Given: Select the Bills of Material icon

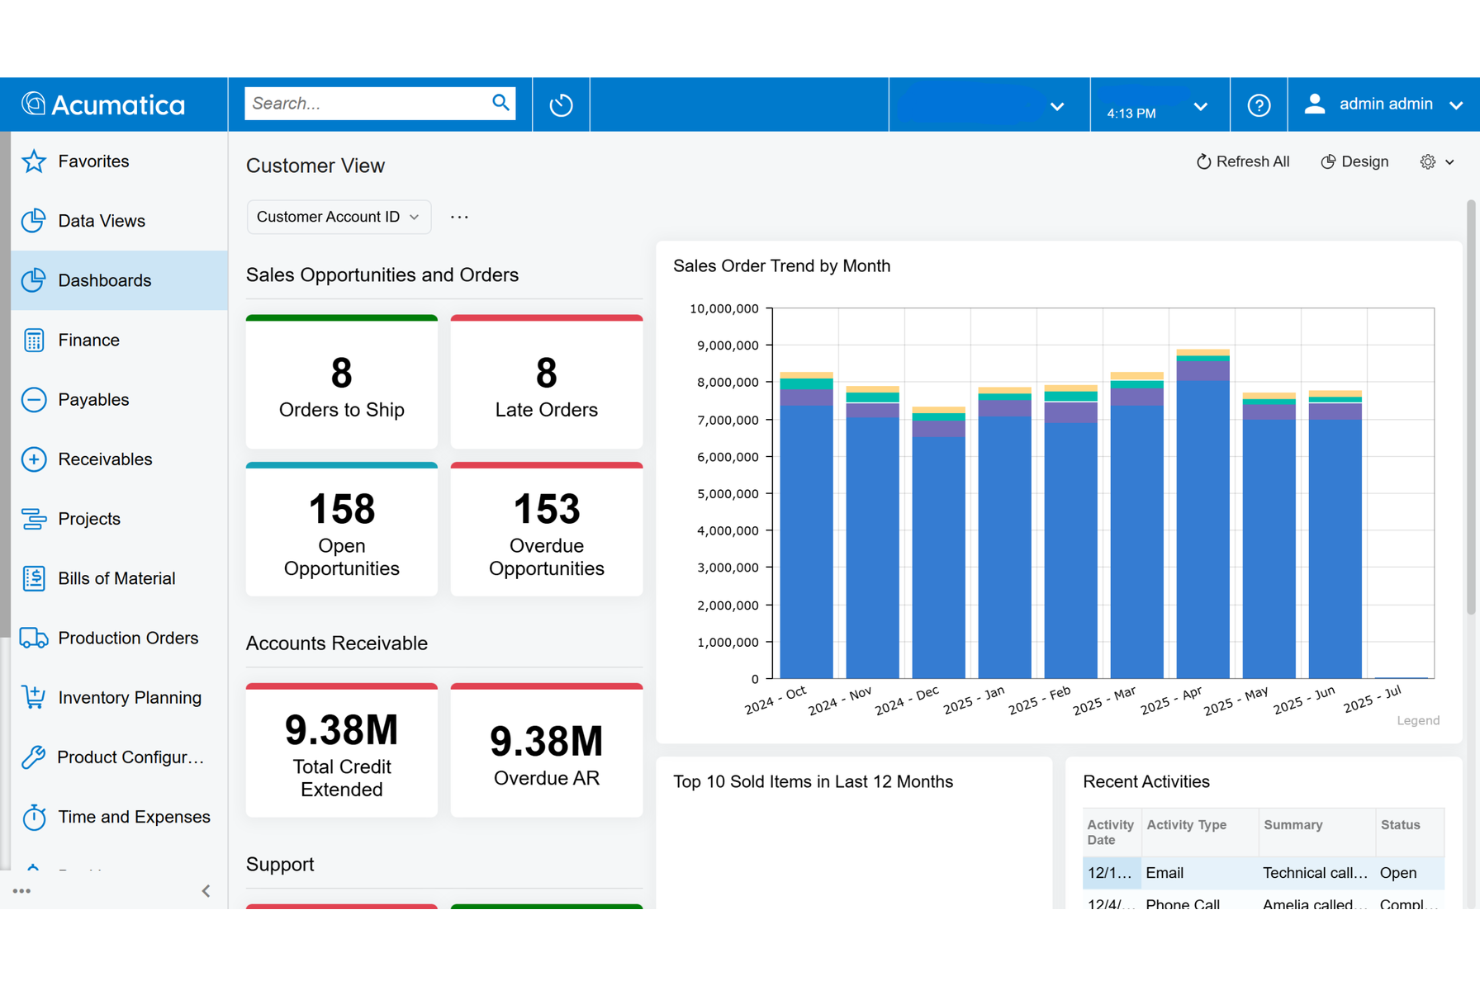Looking at the screenshot, I should coord(34,578).
